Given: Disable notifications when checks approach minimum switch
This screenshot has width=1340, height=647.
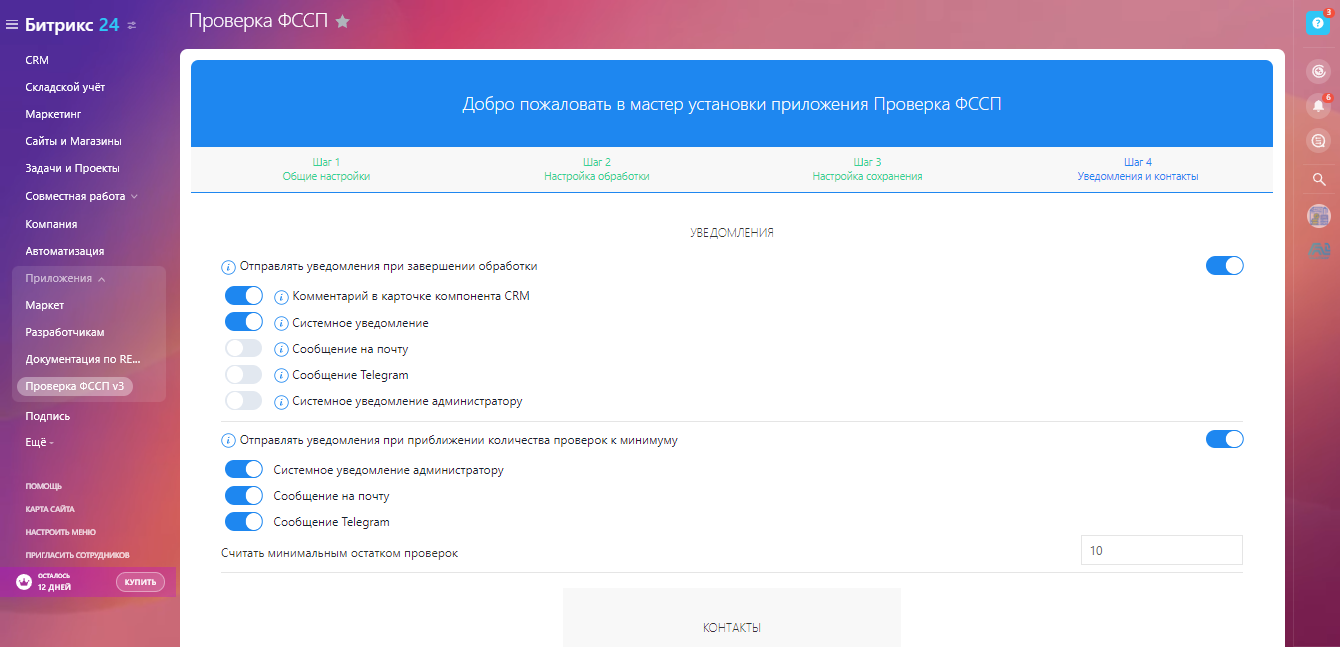Looking at the screenshot, I should point(1224,439).
